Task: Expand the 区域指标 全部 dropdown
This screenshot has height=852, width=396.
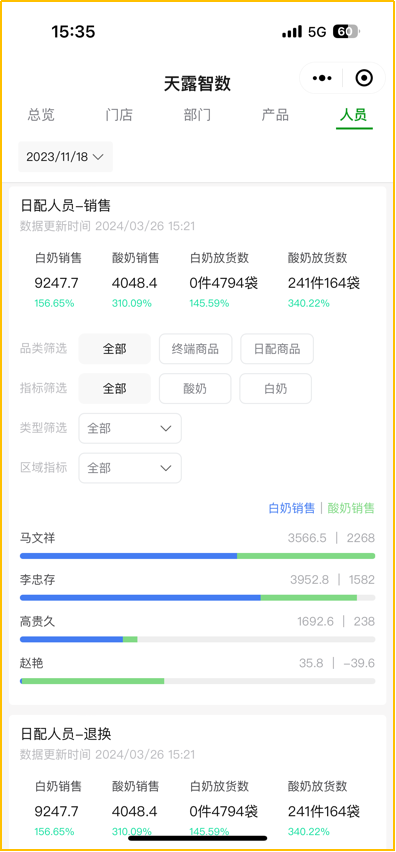Action: [130, 468]
